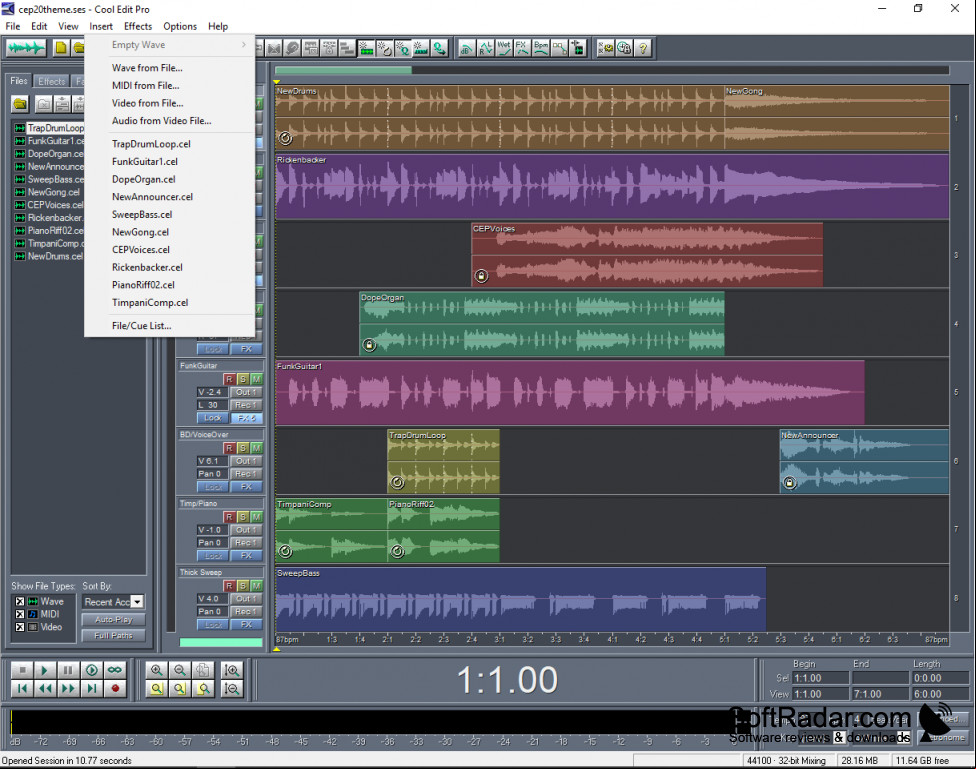Click the Close File icon in Files panel
Image resolution: width=976 pixels, height=769 pixels.
point(44,104)
